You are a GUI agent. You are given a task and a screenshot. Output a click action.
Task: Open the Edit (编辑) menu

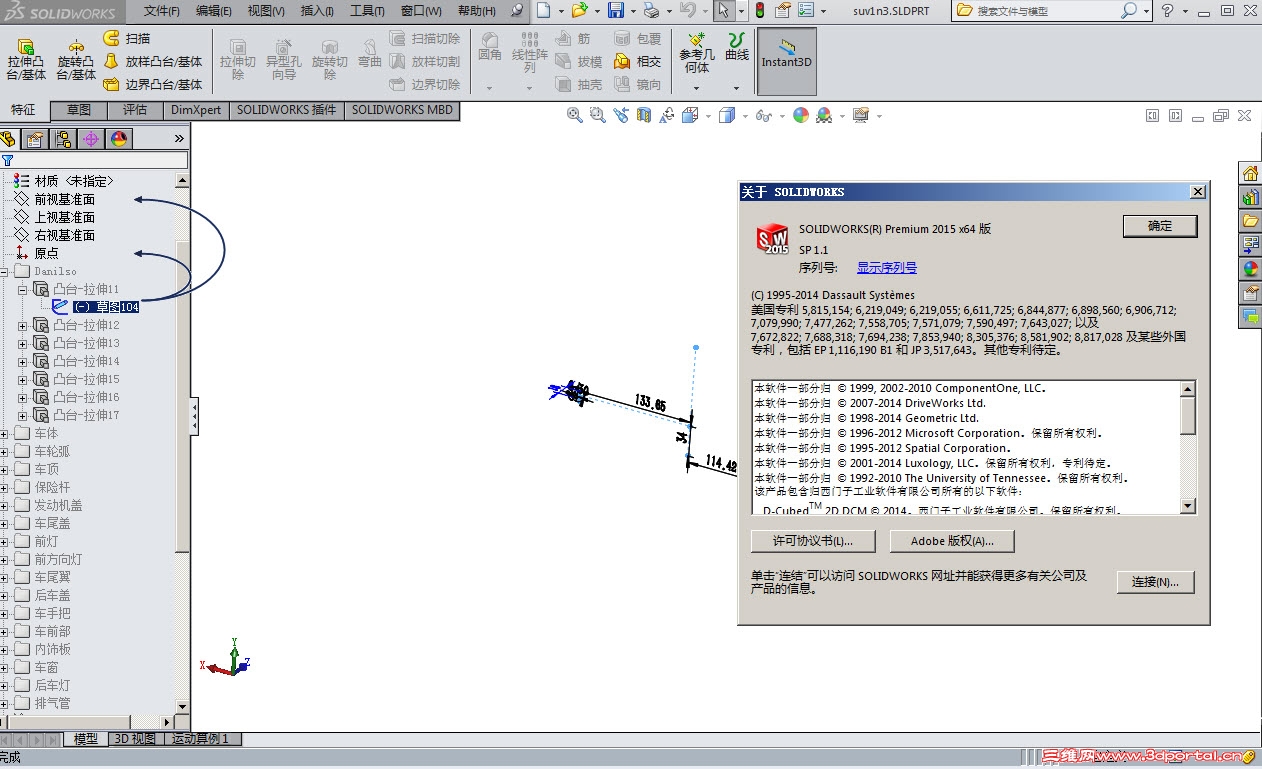click(x=214, y=11)
